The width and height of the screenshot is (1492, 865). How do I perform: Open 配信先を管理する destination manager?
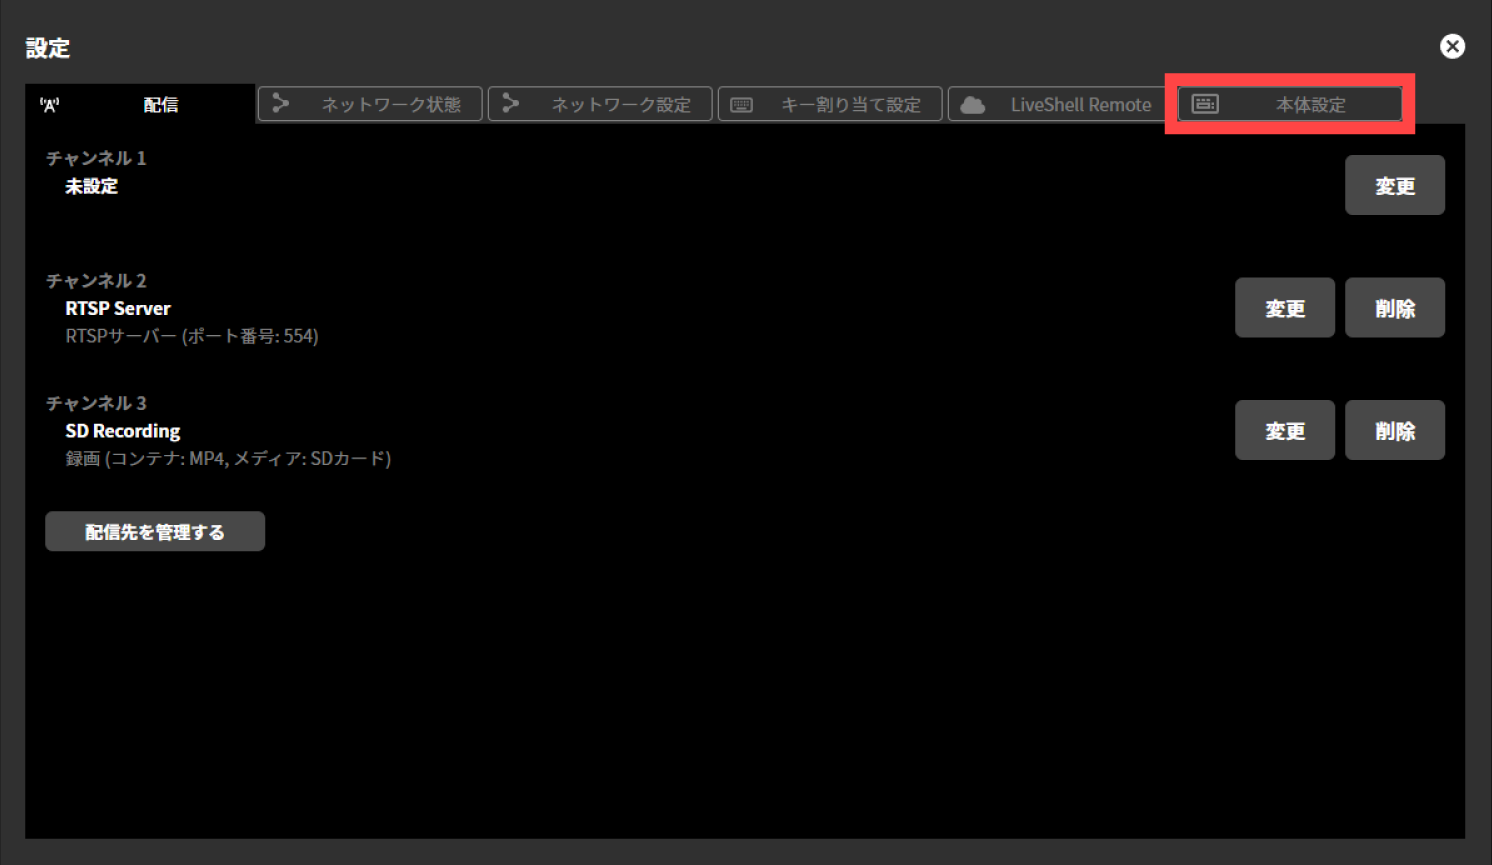pos(154,531)
